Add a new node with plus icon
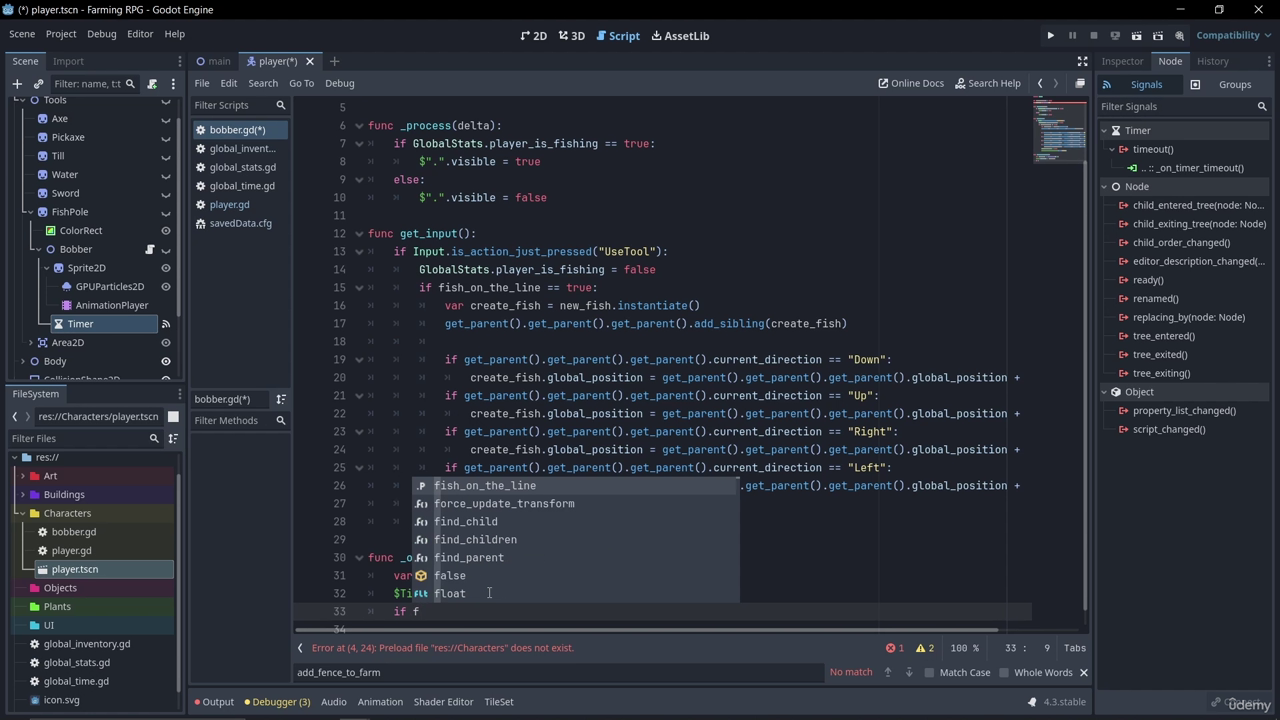The image size is (1280, 720). (x=17, y=84)
